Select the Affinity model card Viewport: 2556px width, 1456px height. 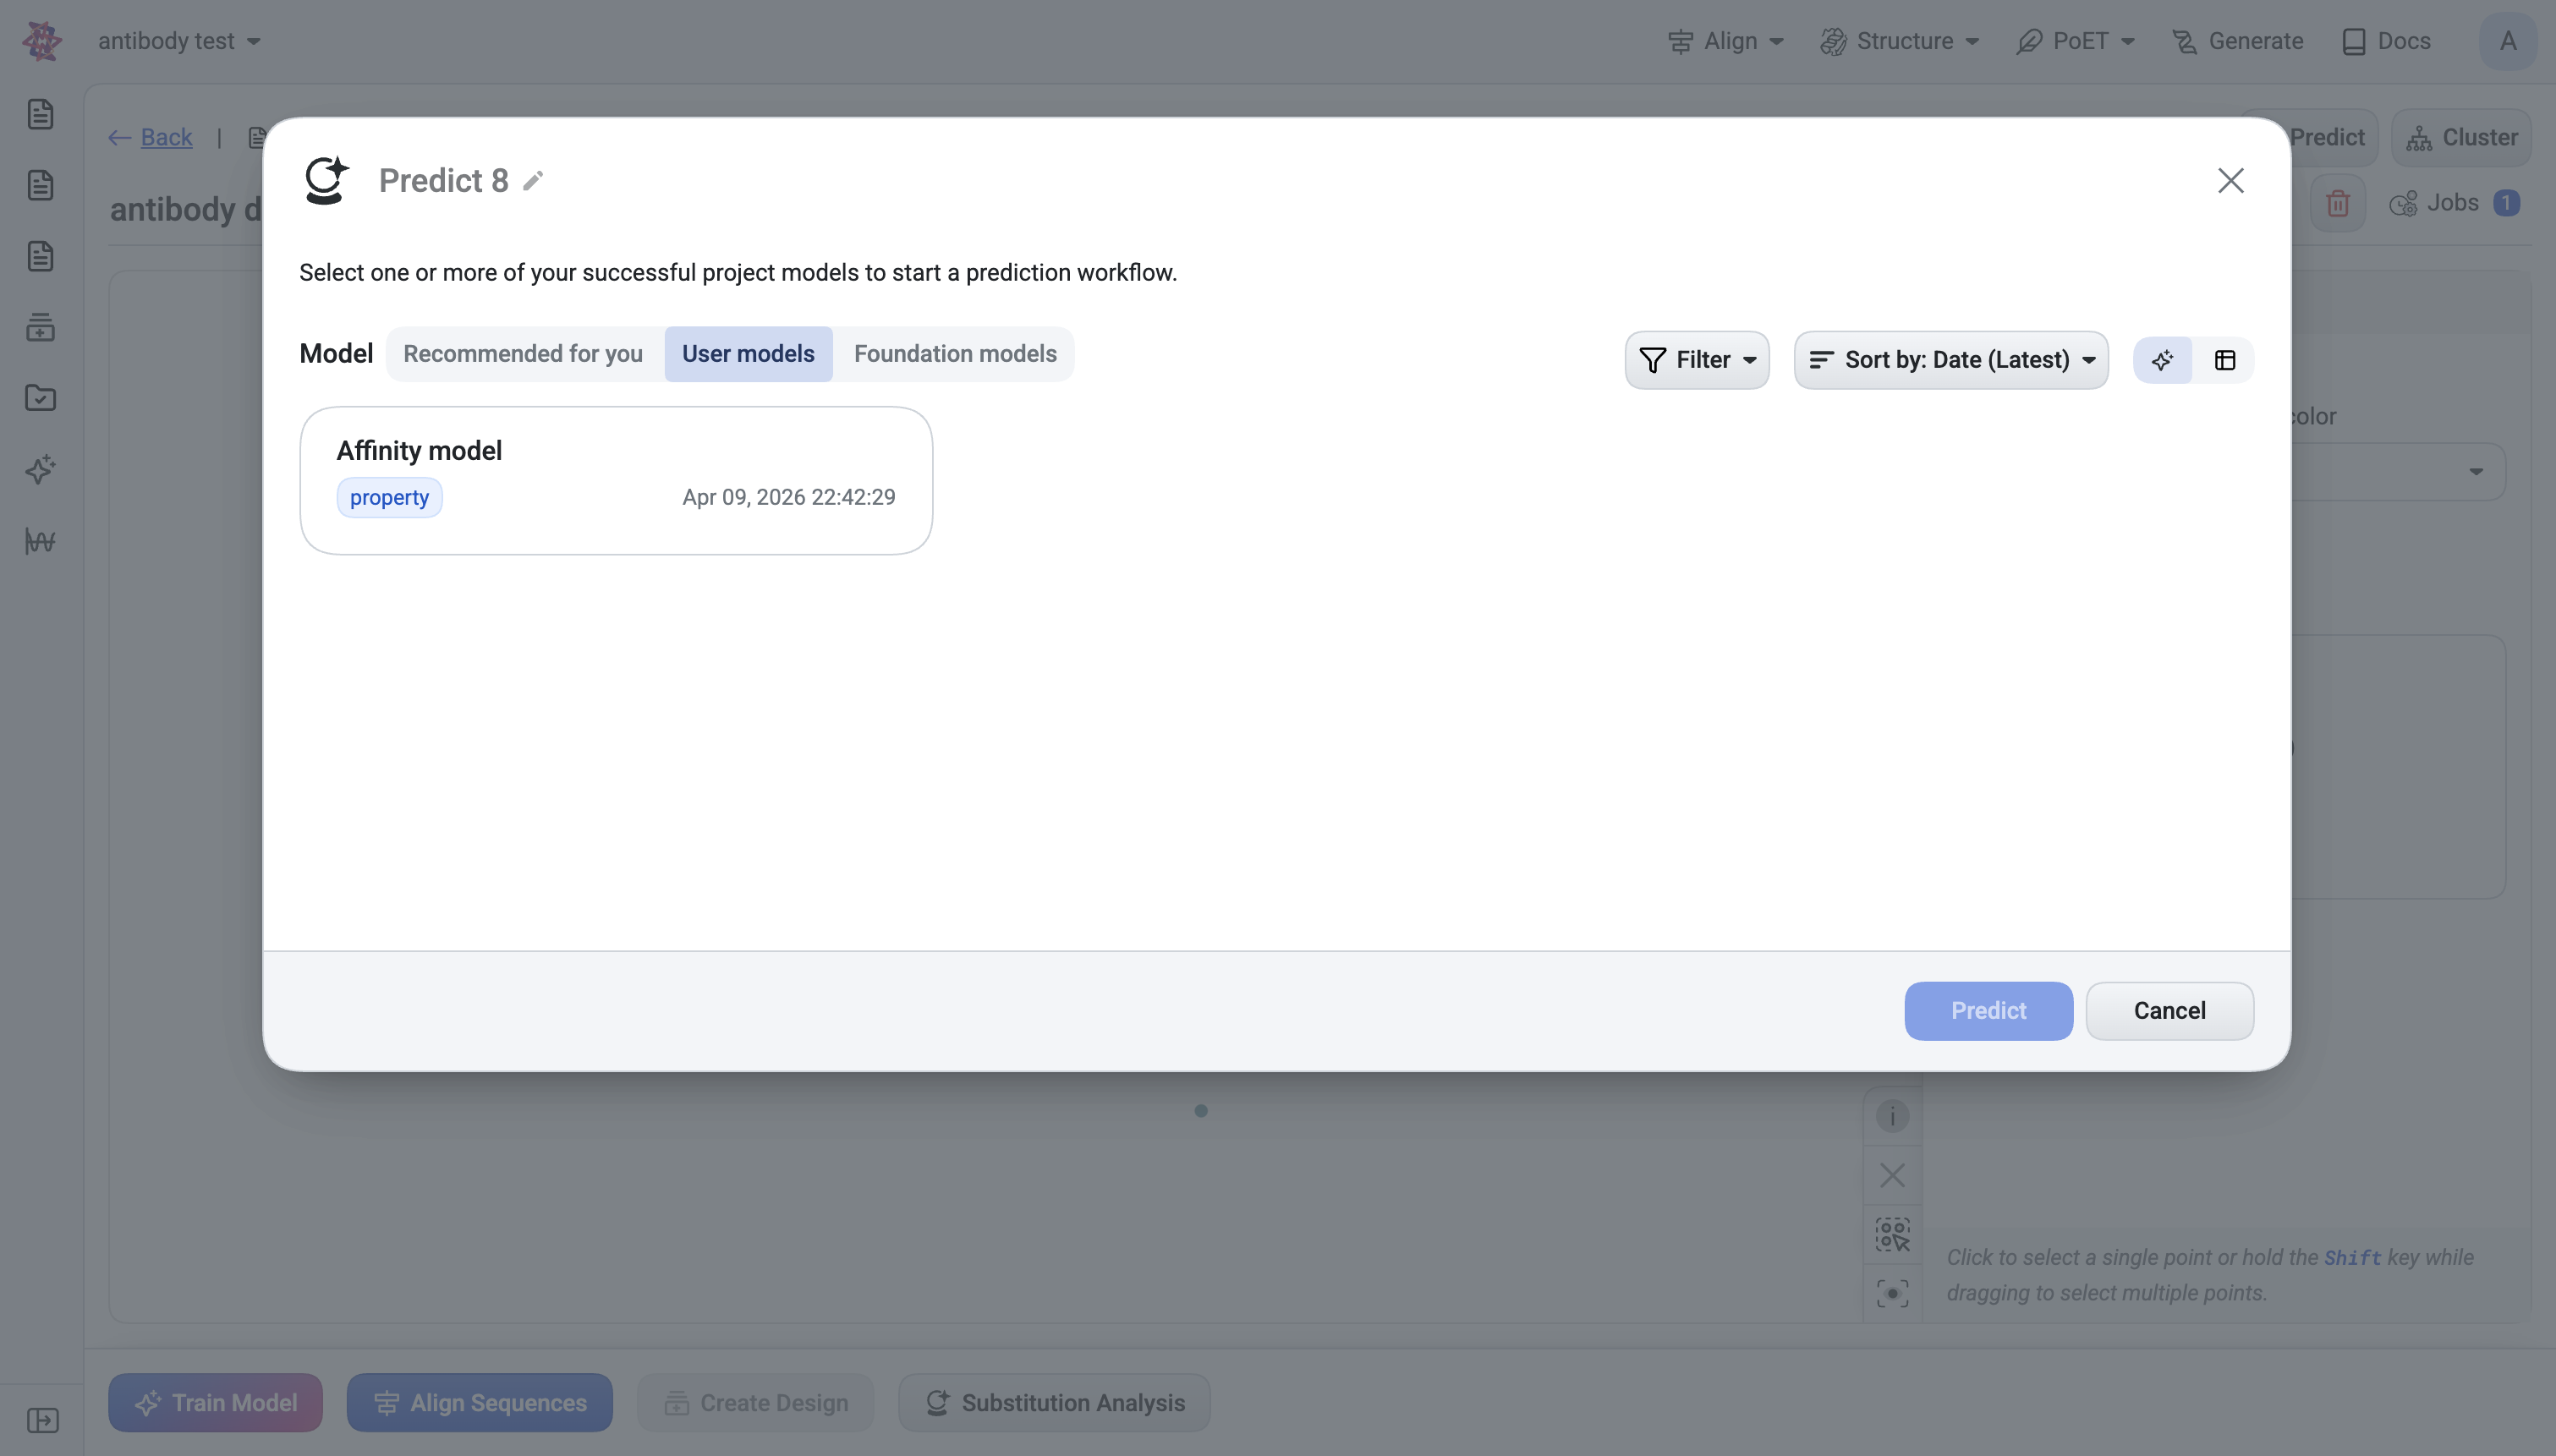(616, 480)
